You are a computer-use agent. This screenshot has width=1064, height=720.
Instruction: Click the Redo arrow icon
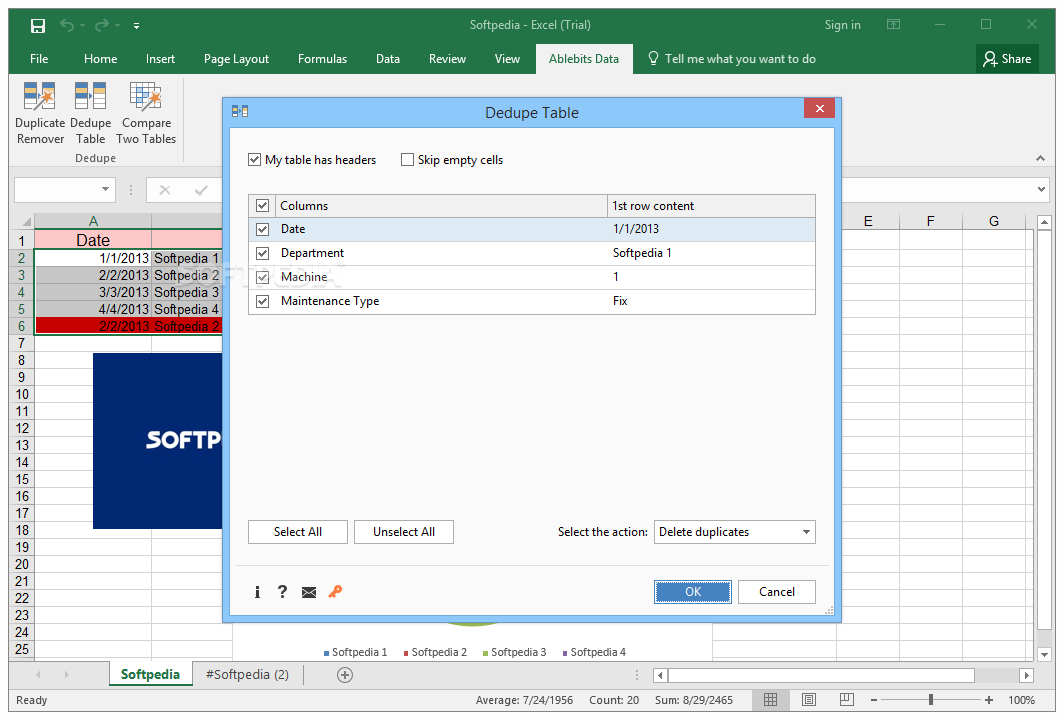(102, 25)
